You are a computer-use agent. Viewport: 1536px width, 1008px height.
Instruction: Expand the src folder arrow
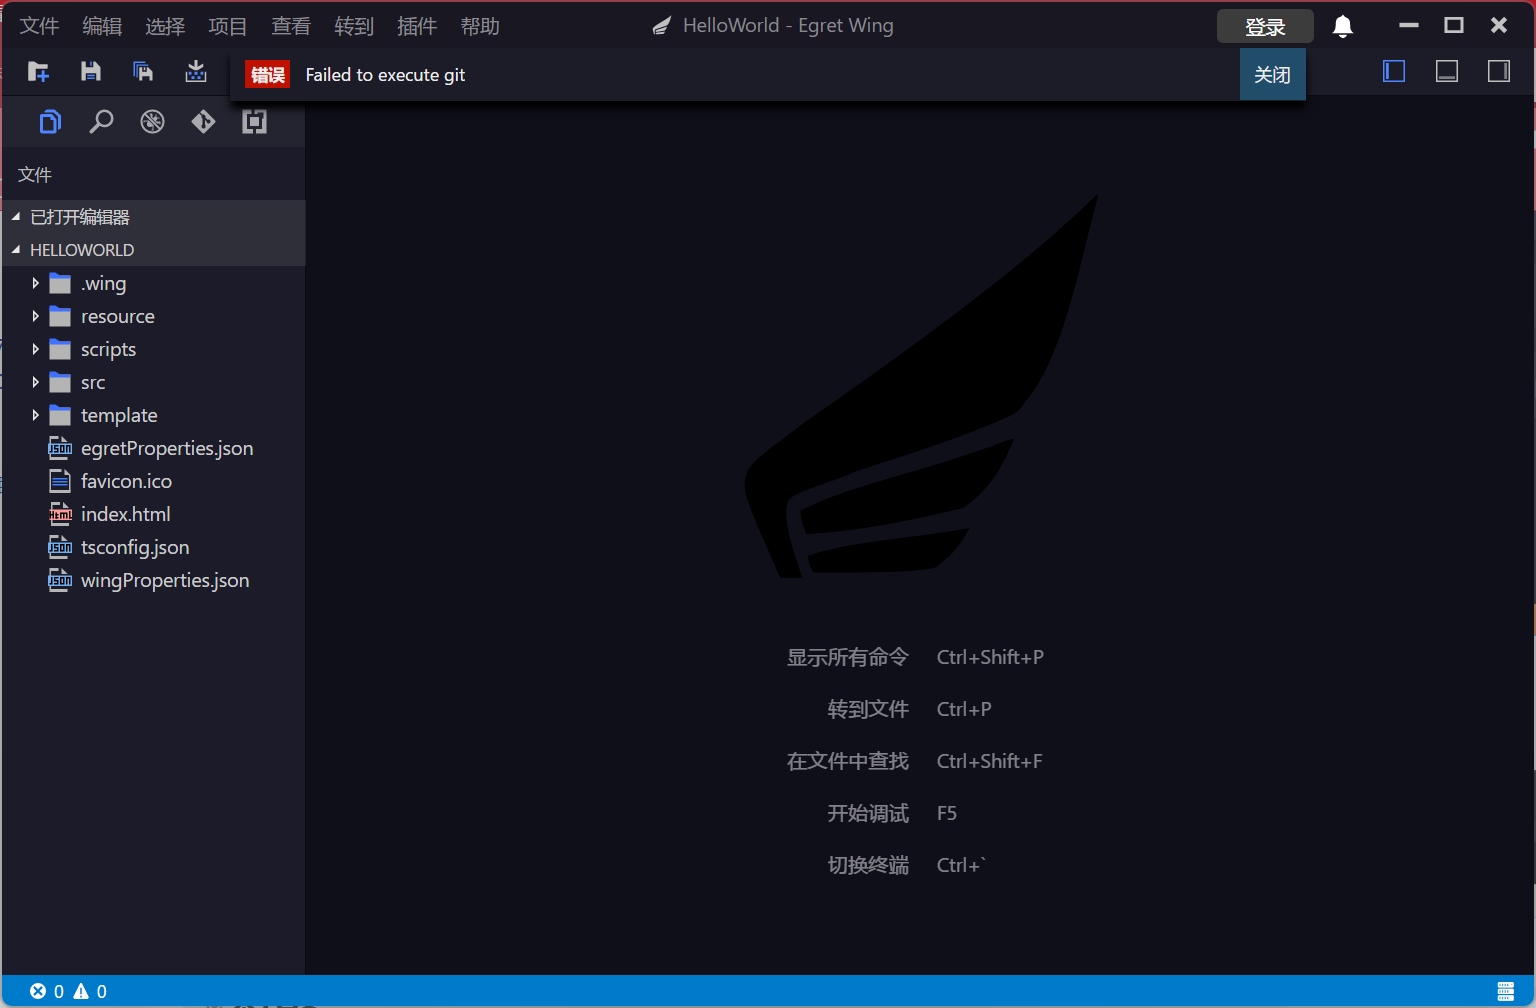36,382
